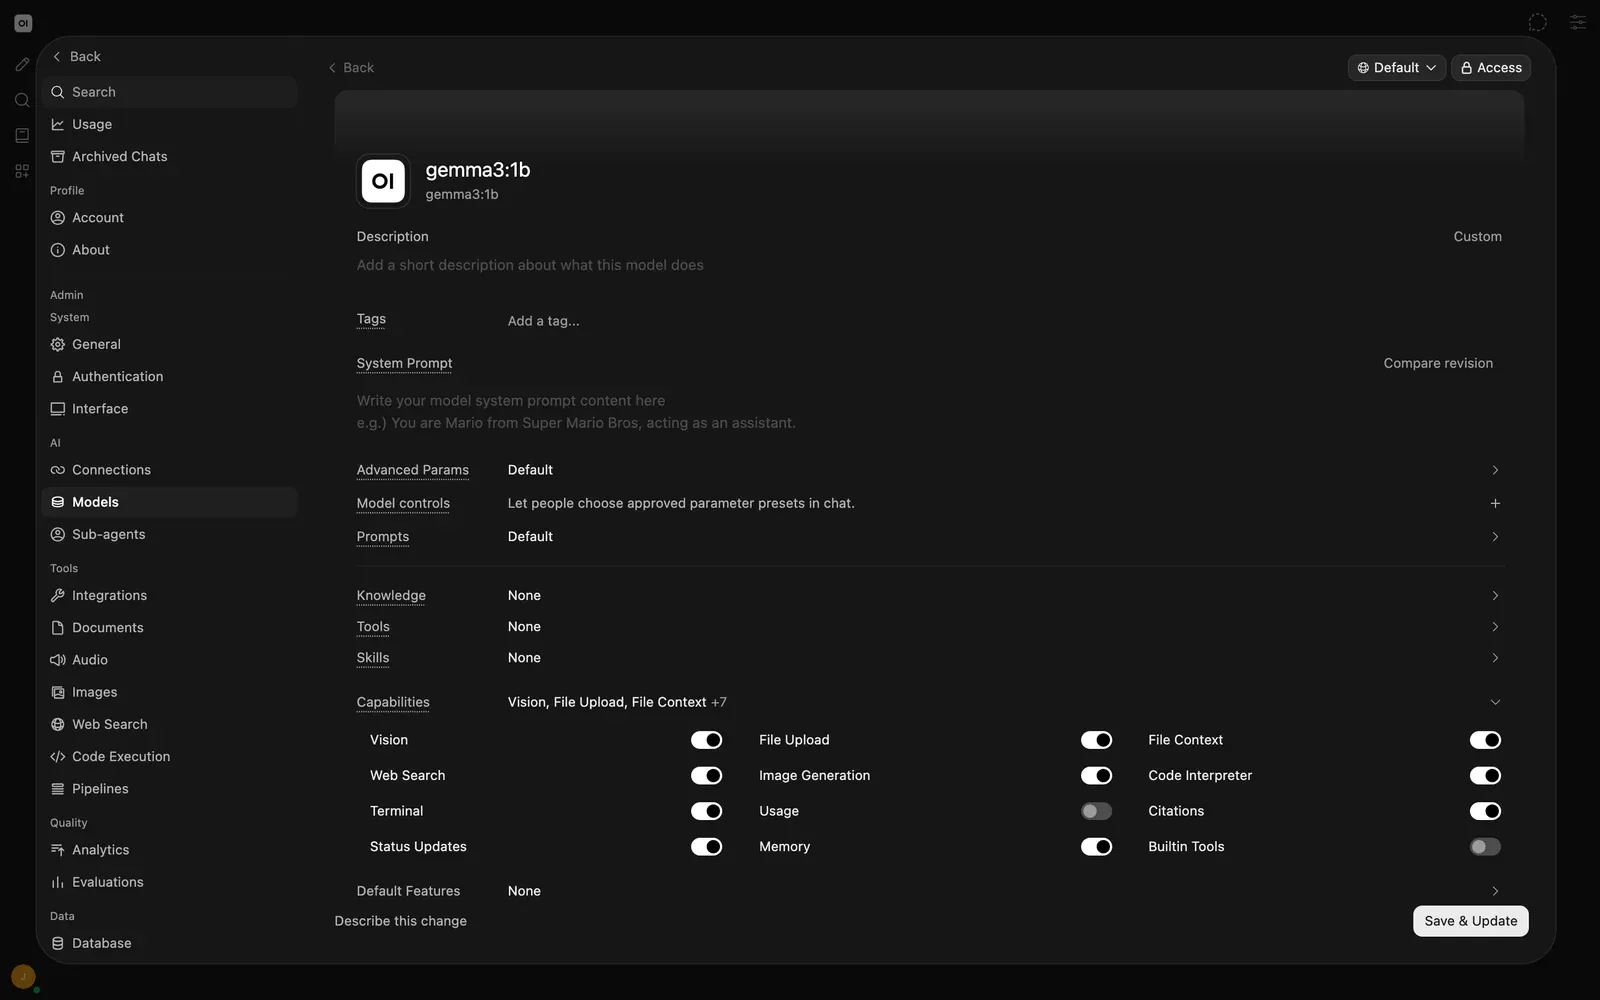Toggle File Context capability
The height and width of the screenshot is (1000, 1600).
(x=1485, y=740)
